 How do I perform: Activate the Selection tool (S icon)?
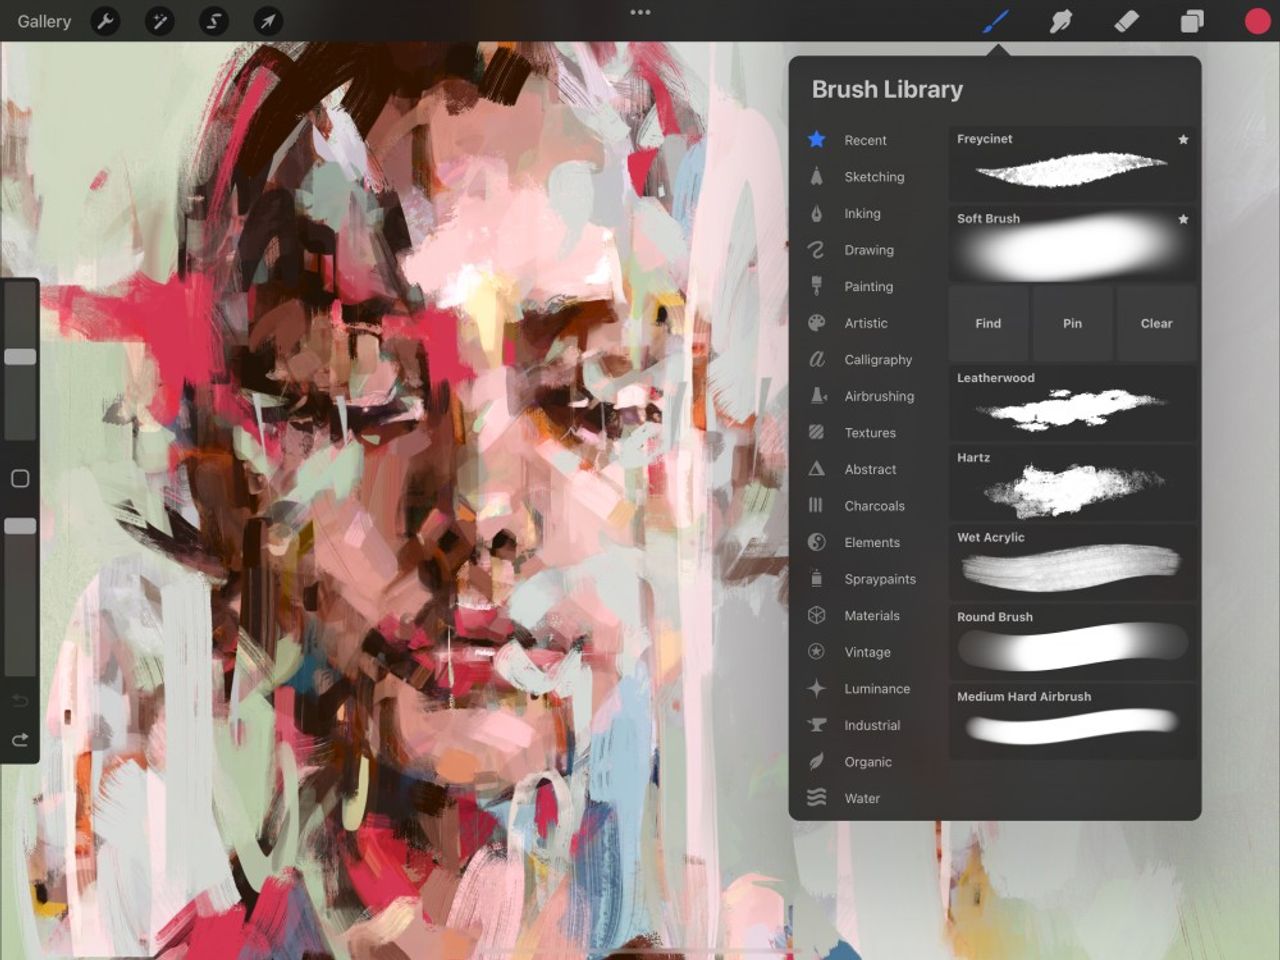[x=214, y=21]
